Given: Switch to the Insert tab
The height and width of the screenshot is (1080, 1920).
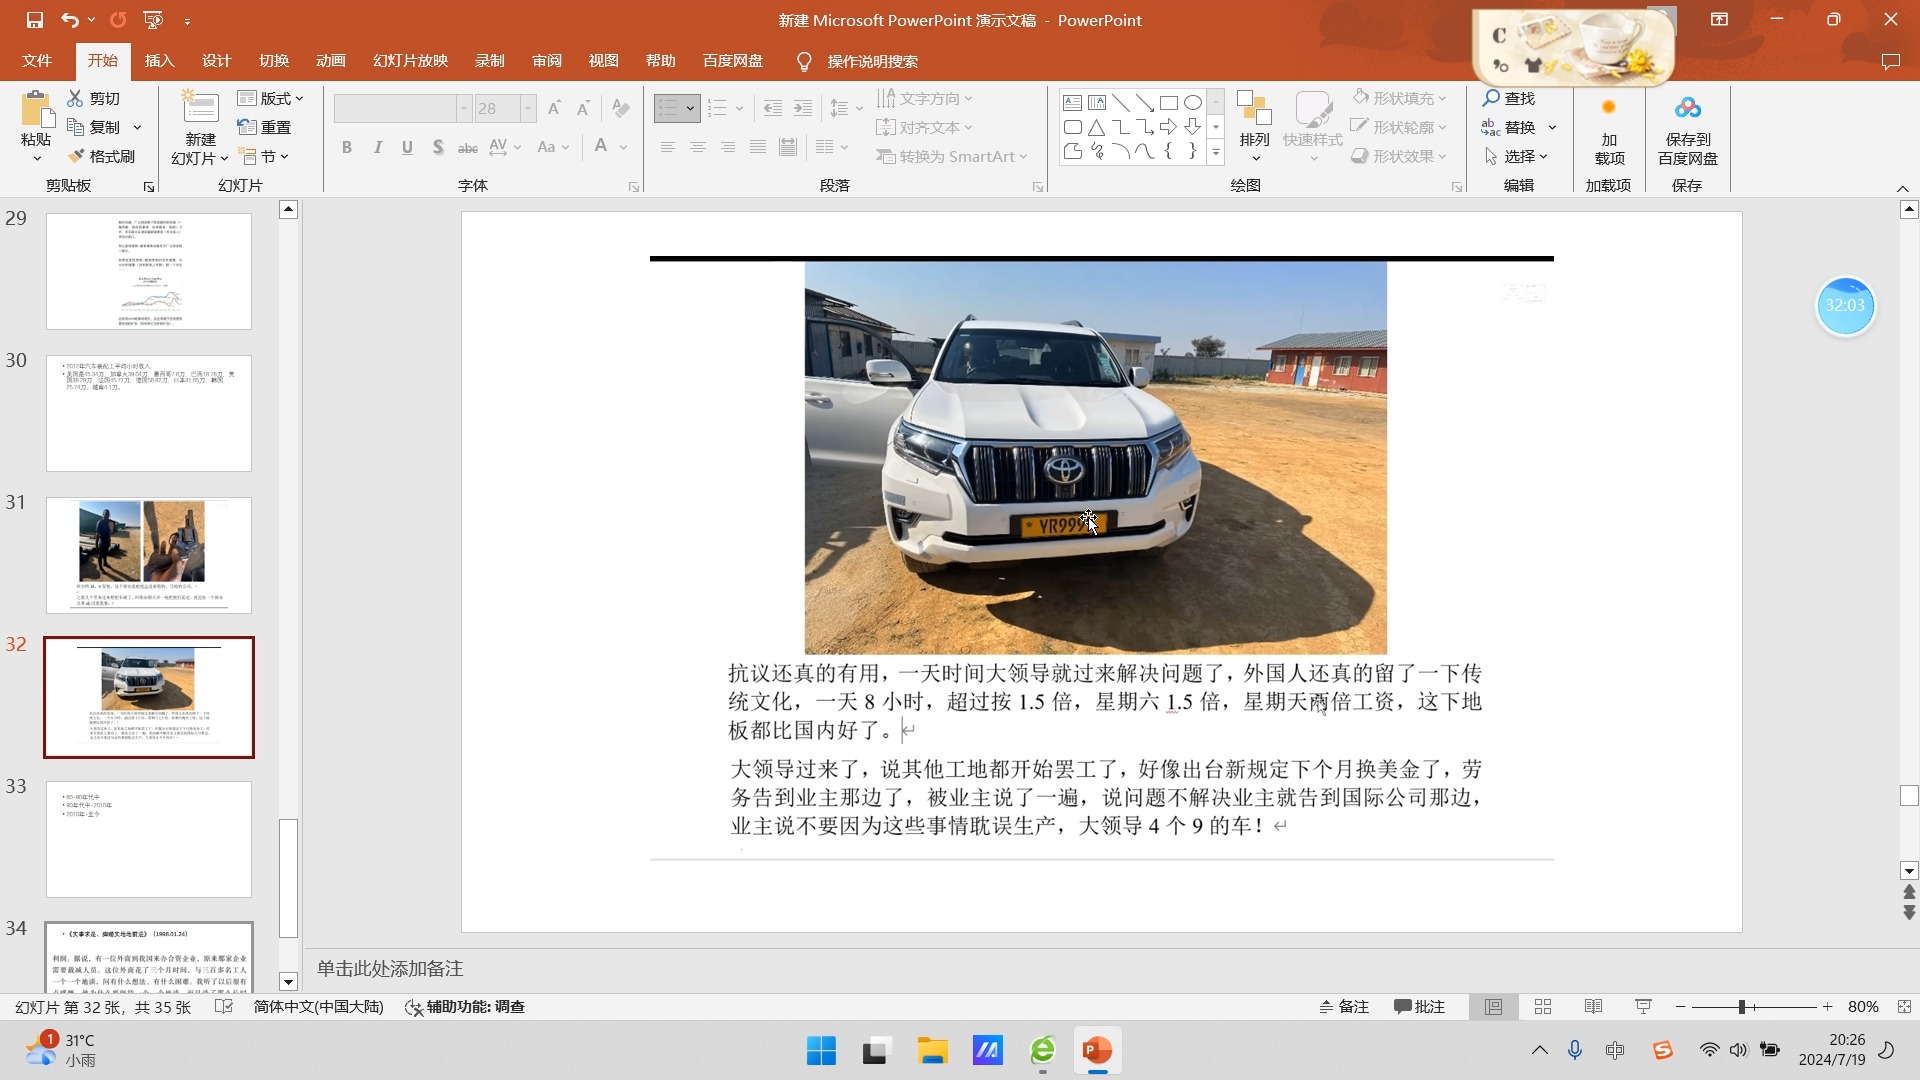Looking at the screenshot, I should pos(160,61).
